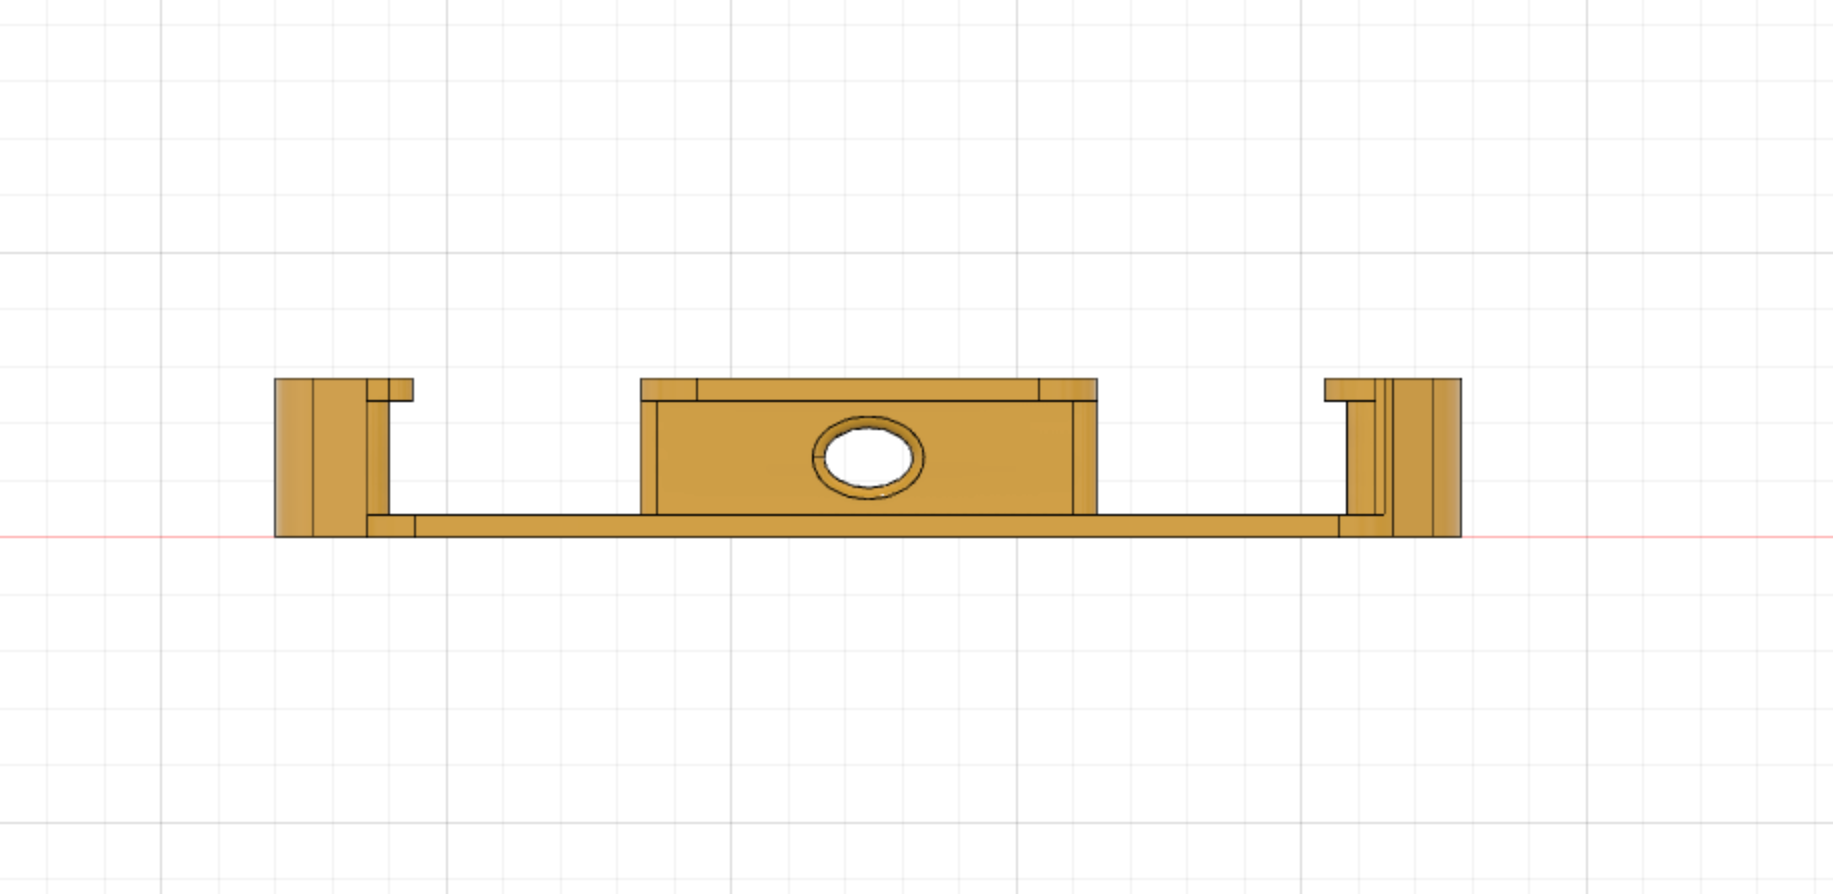Viewport: 1833px width, 894px height.
Task: Select the tall block at the model's right end
Action: [x=1427, y=458]
